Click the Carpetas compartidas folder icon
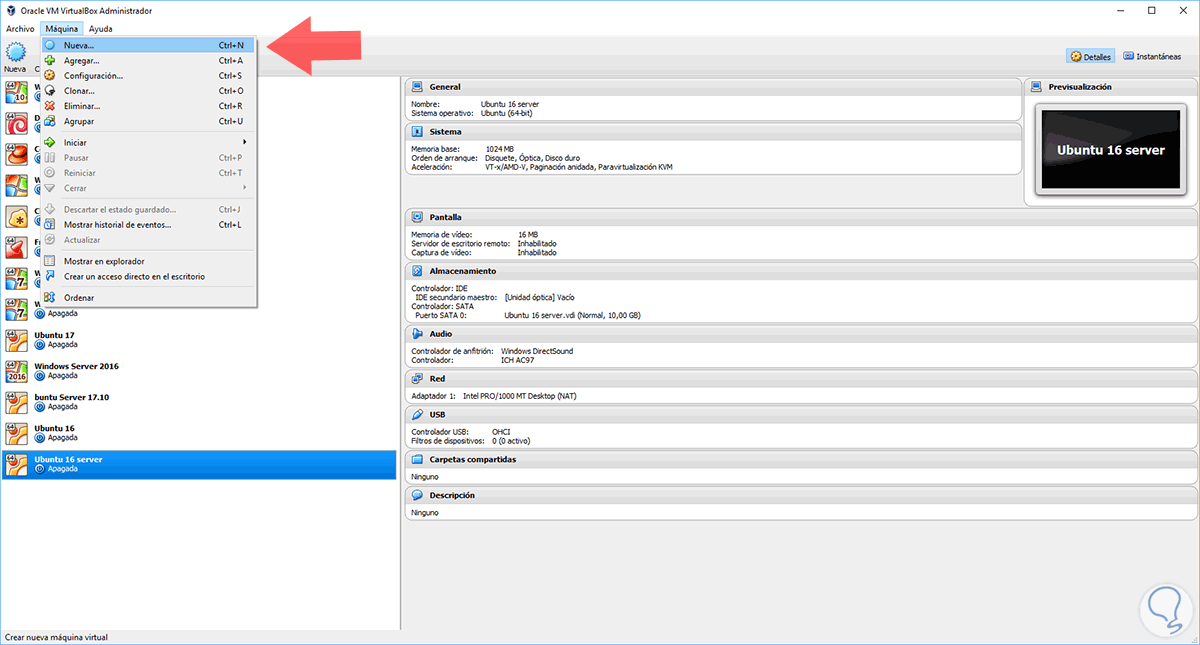This screenshot has width=1200, height=645. pos(417,459)
